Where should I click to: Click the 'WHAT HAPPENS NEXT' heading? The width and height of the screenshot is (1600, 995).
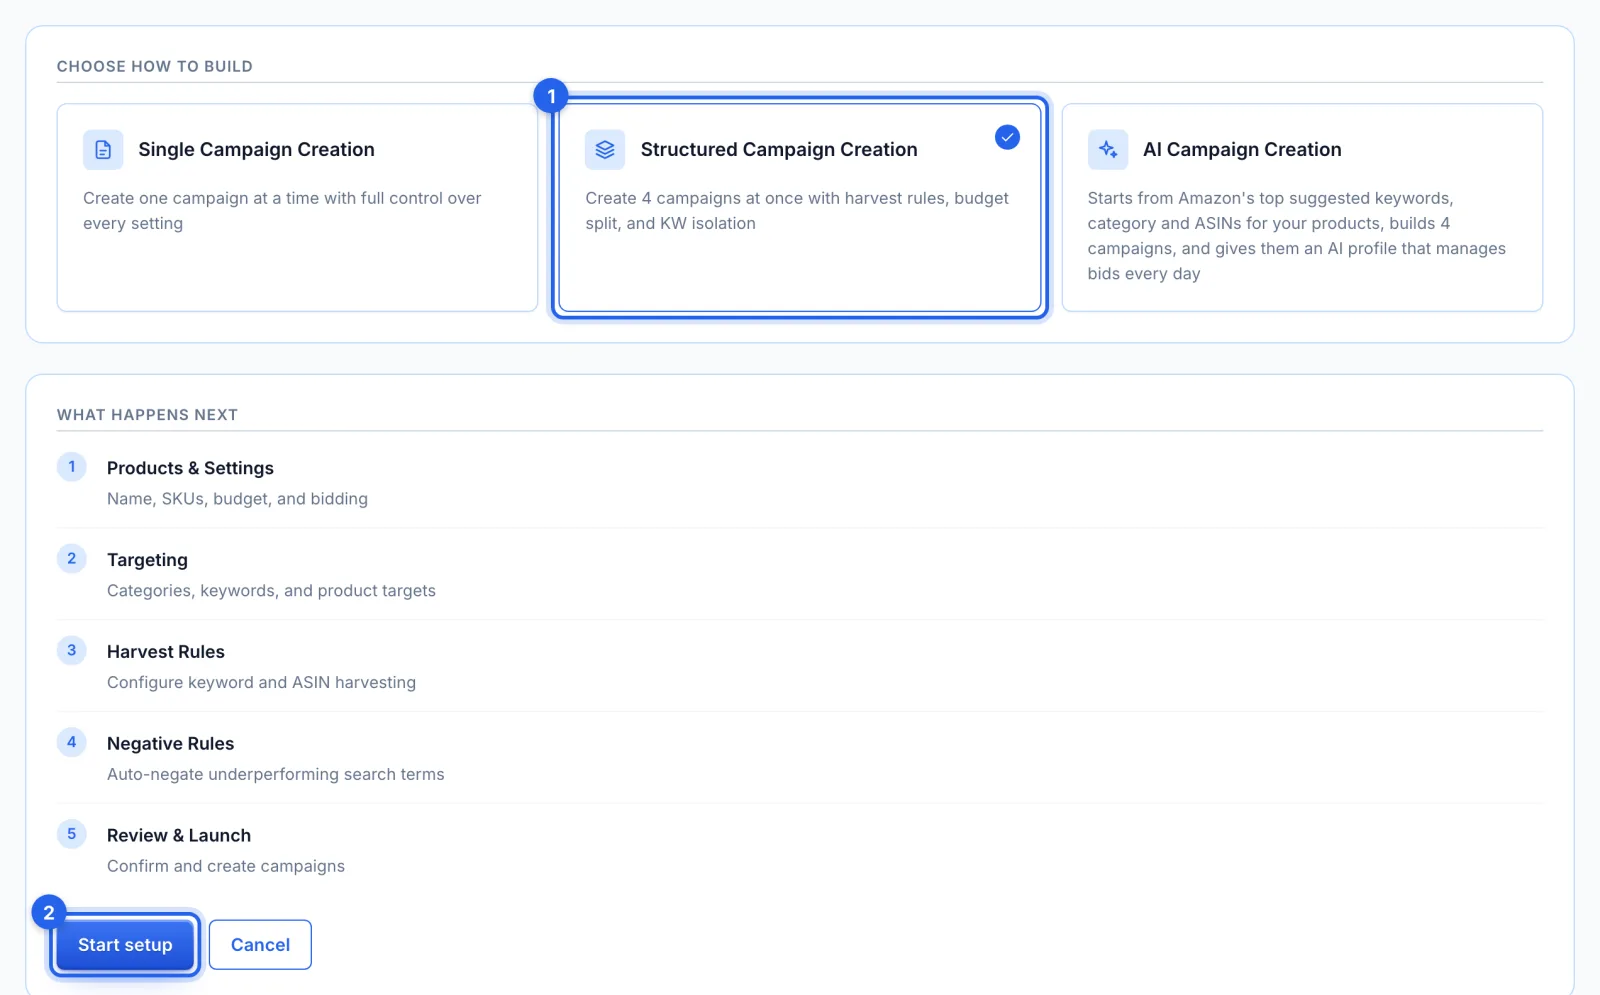point(147,415)
